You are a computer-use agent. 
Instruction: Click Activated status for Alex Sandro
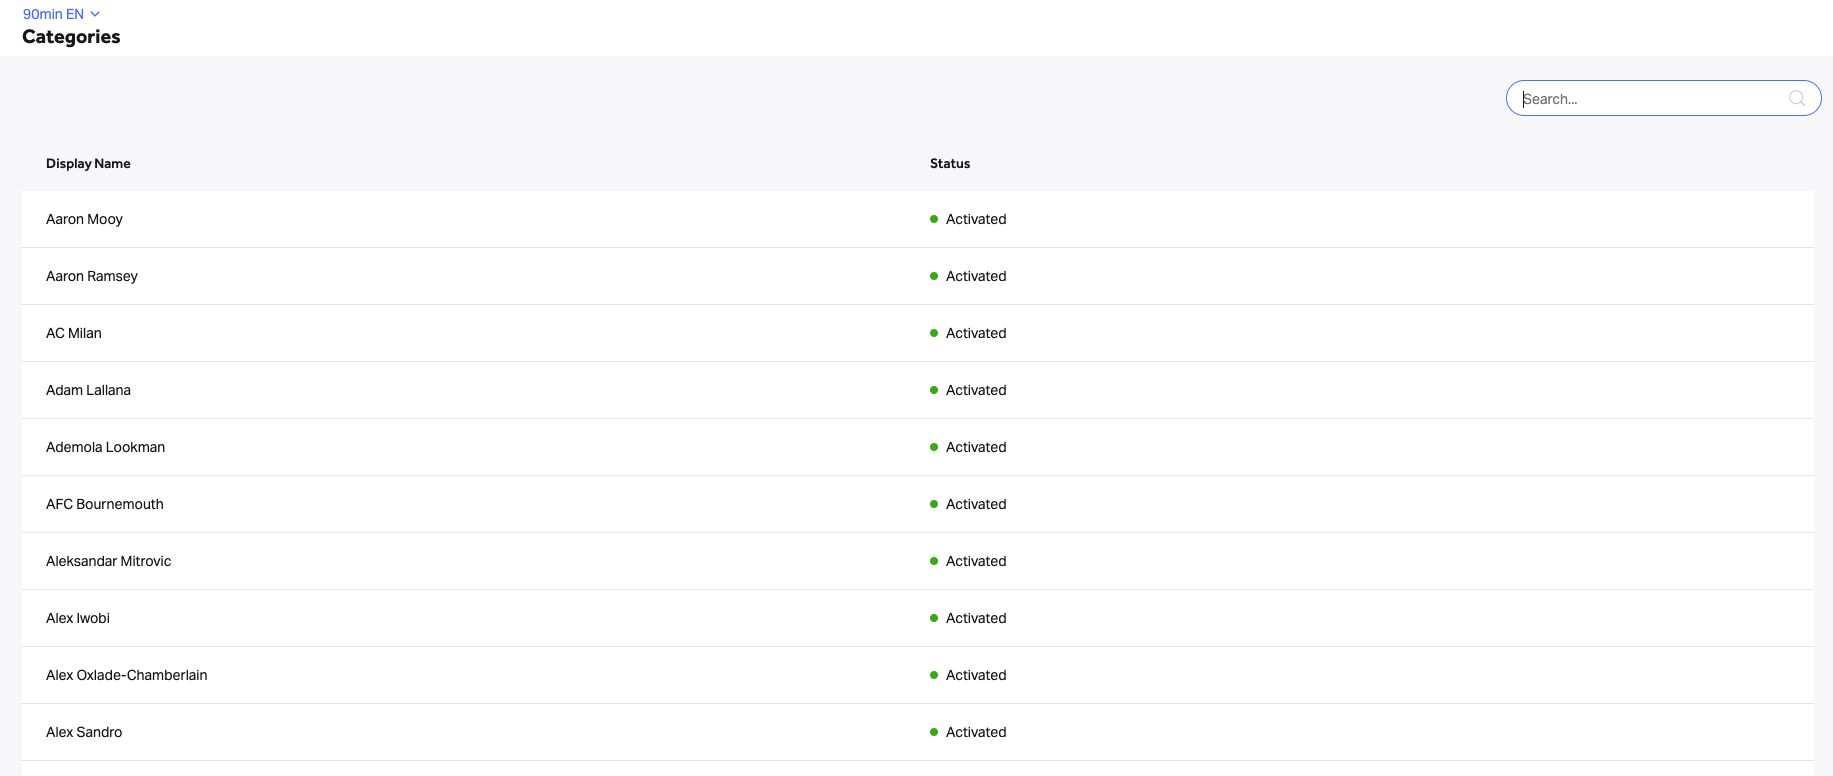[968, 732]
